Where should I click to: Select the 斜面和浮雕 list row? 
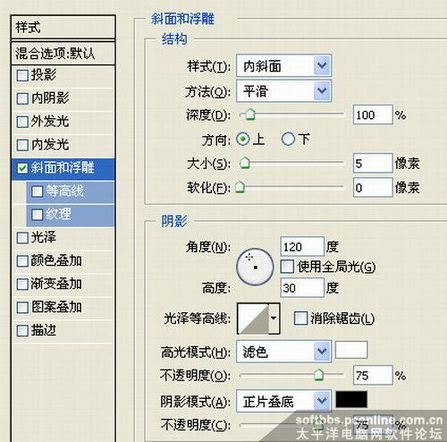tap(63, 168)
